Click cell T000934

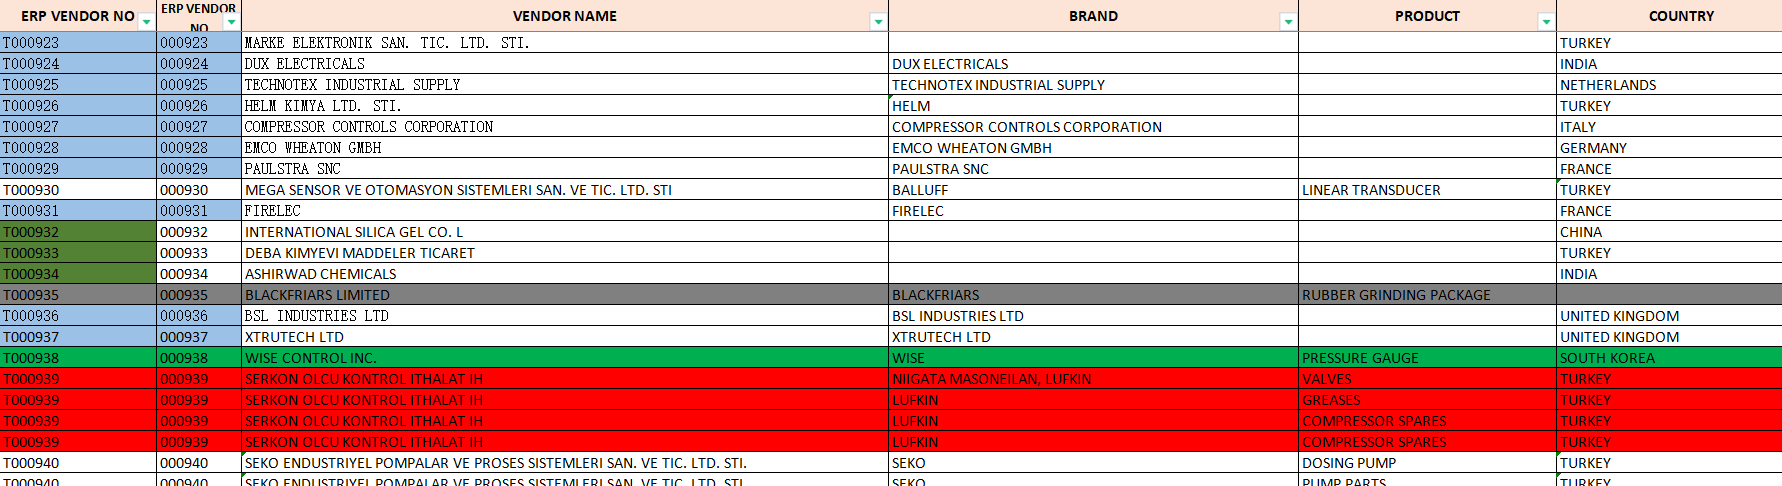[x=78, y=274]
